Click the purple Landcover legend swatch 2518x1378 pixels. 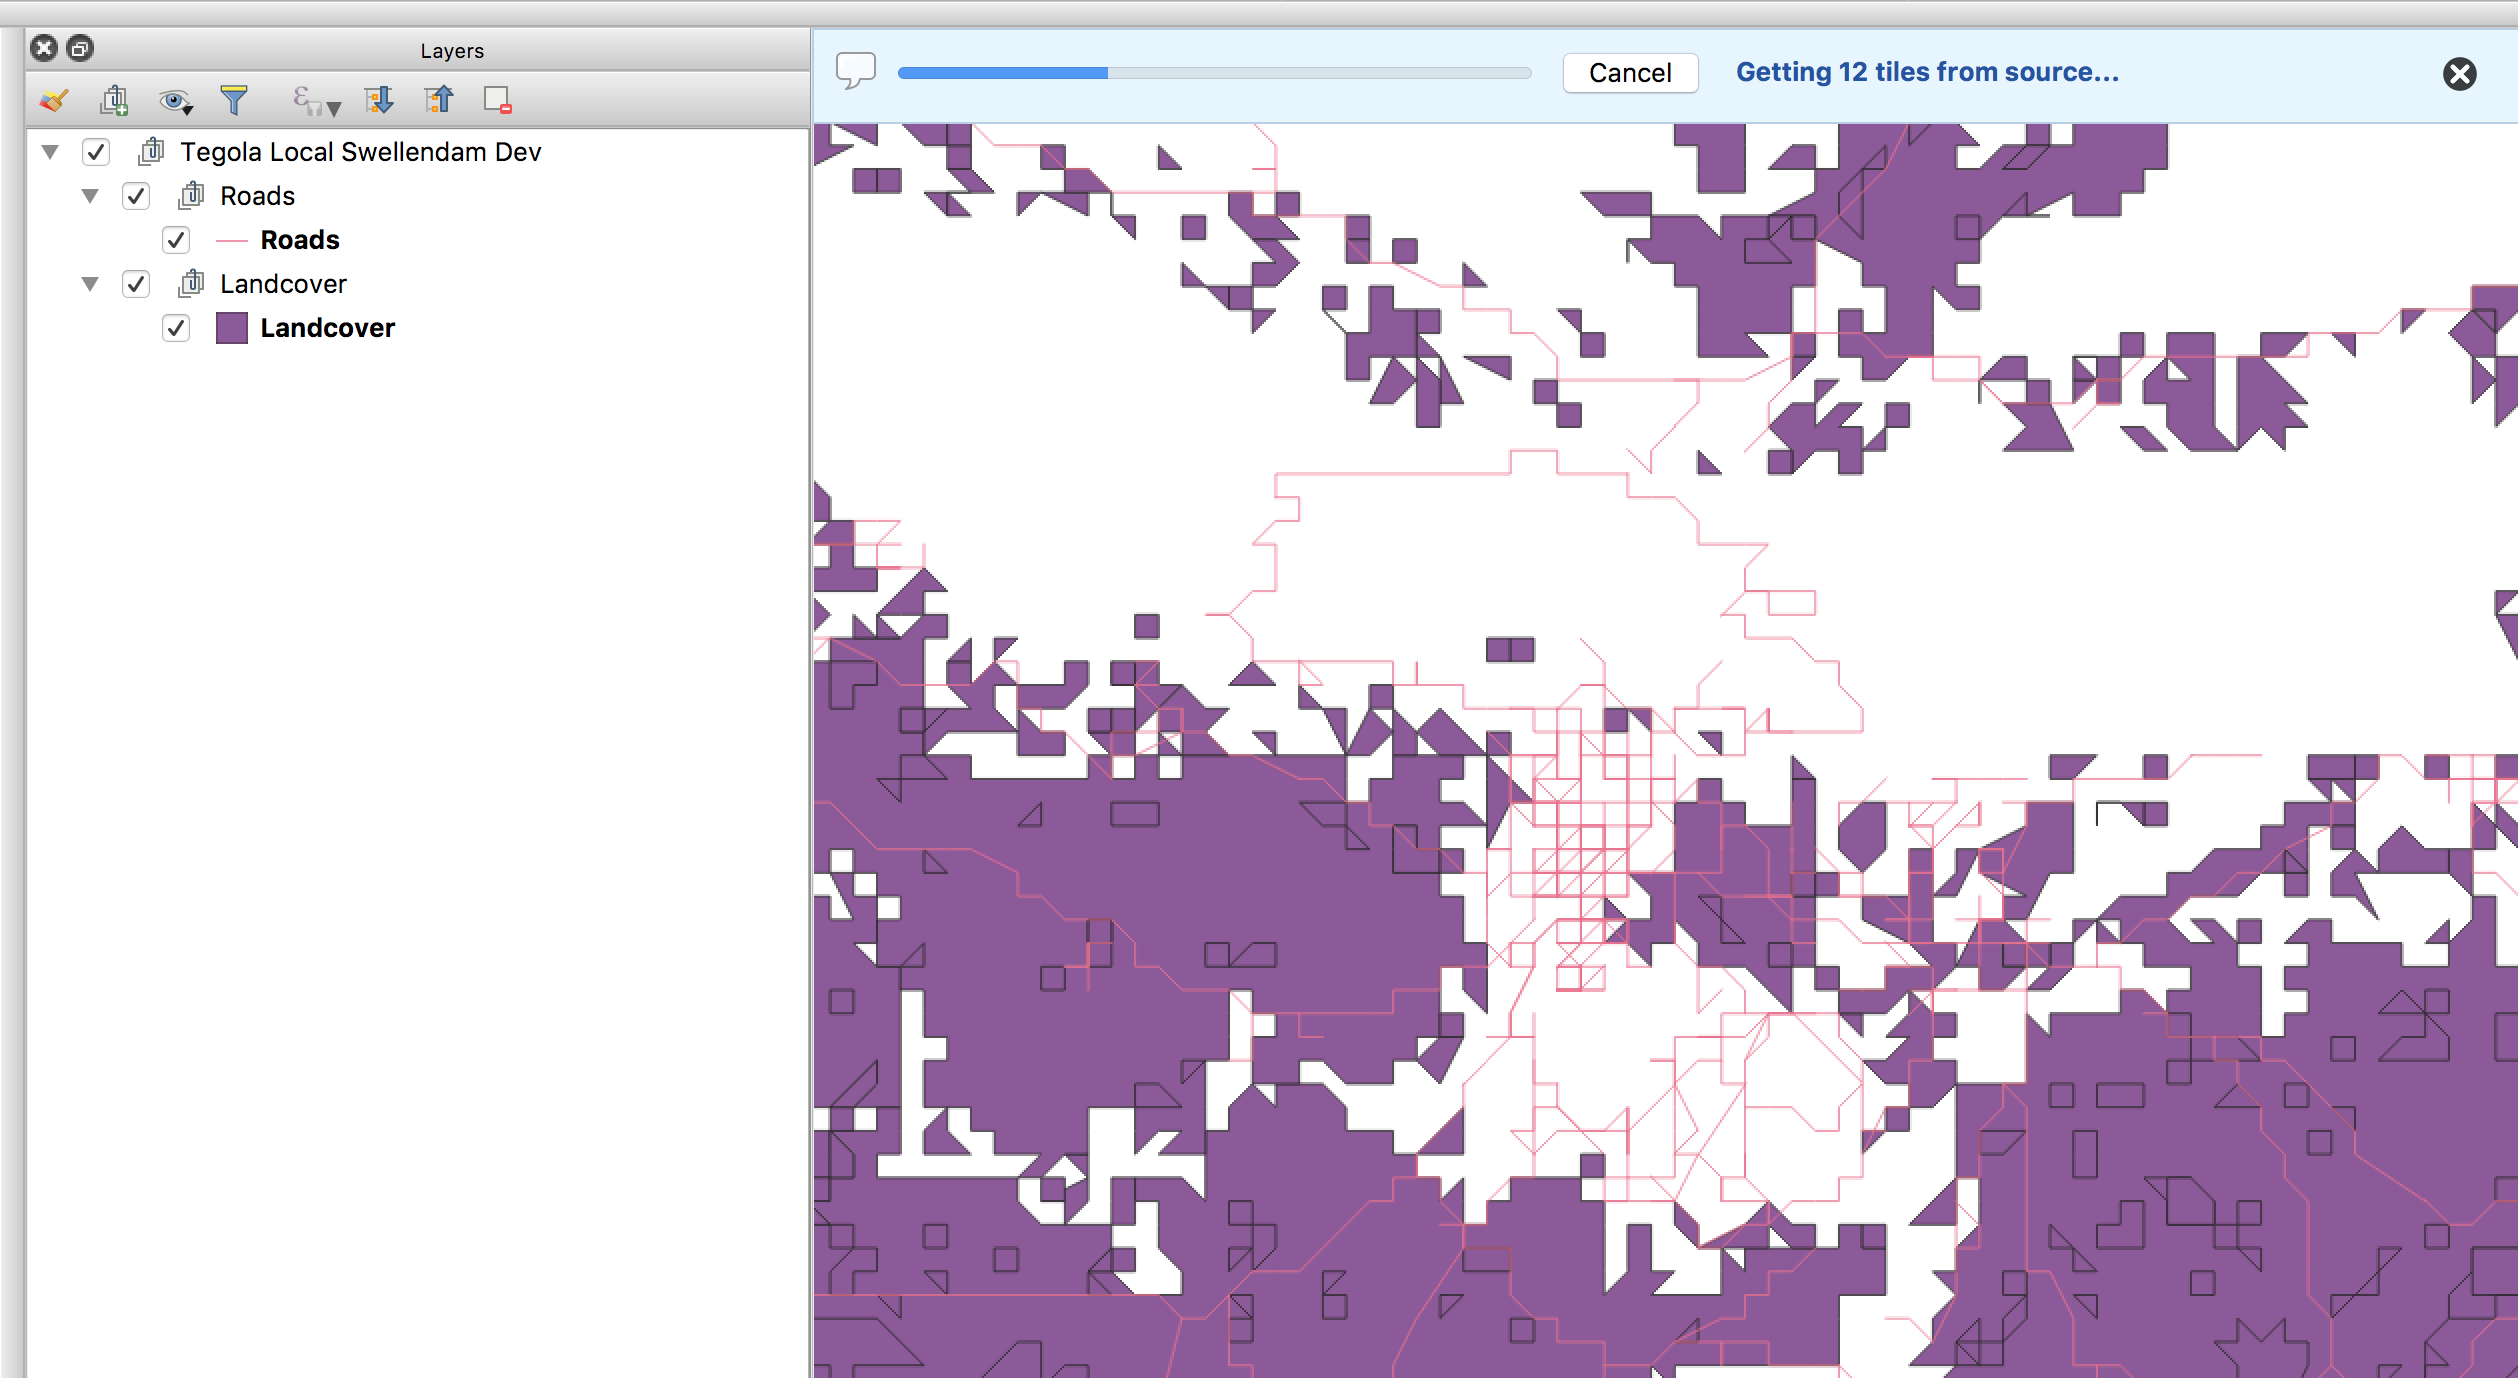click(x=232, y=328)
